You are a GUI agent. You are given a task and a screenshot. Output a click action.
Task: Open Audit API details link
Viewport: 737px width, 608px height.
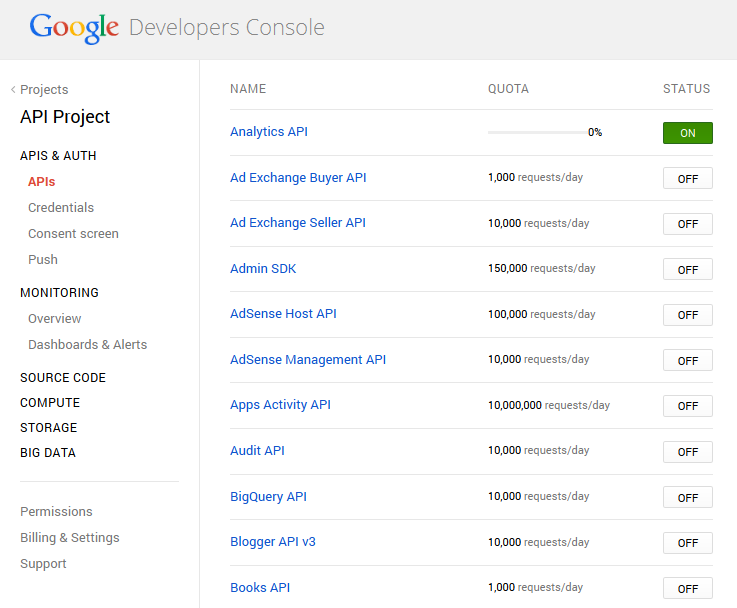tap(257, 450)
